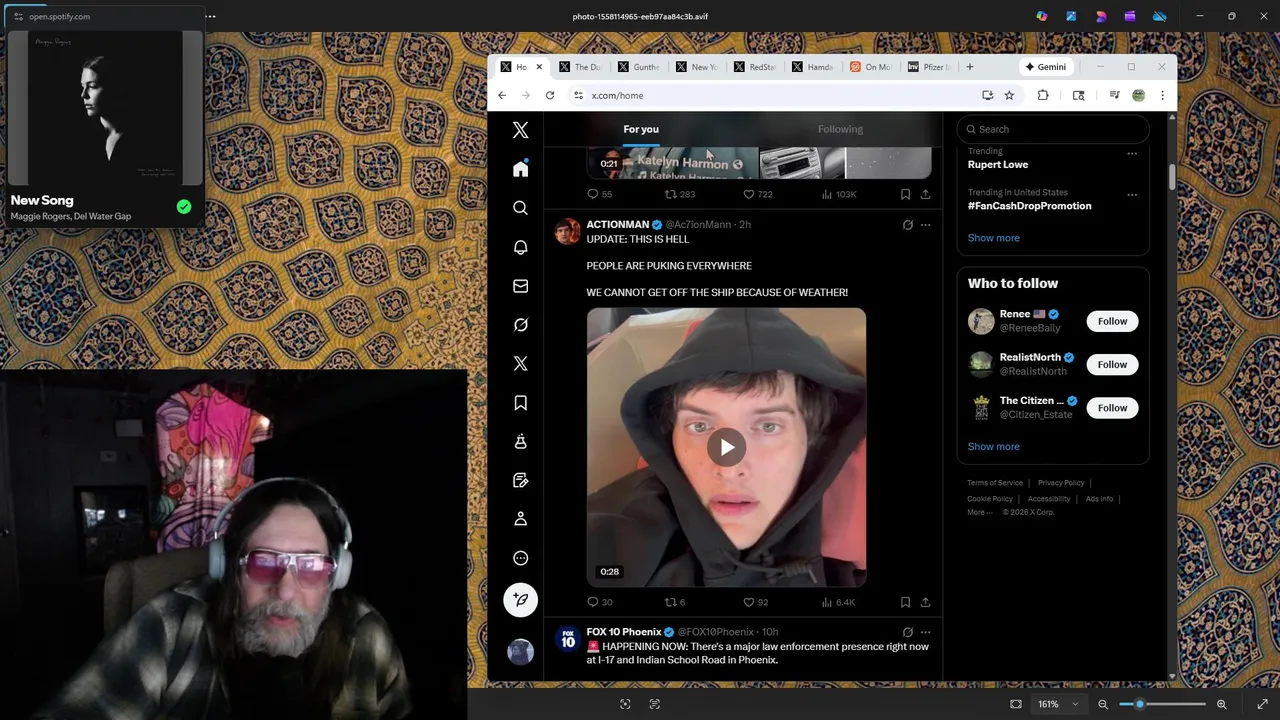The width and height of the screenshot is (1280, 720).
Task: Open the Hamda browser tab
Action: (x=813, y=67)
